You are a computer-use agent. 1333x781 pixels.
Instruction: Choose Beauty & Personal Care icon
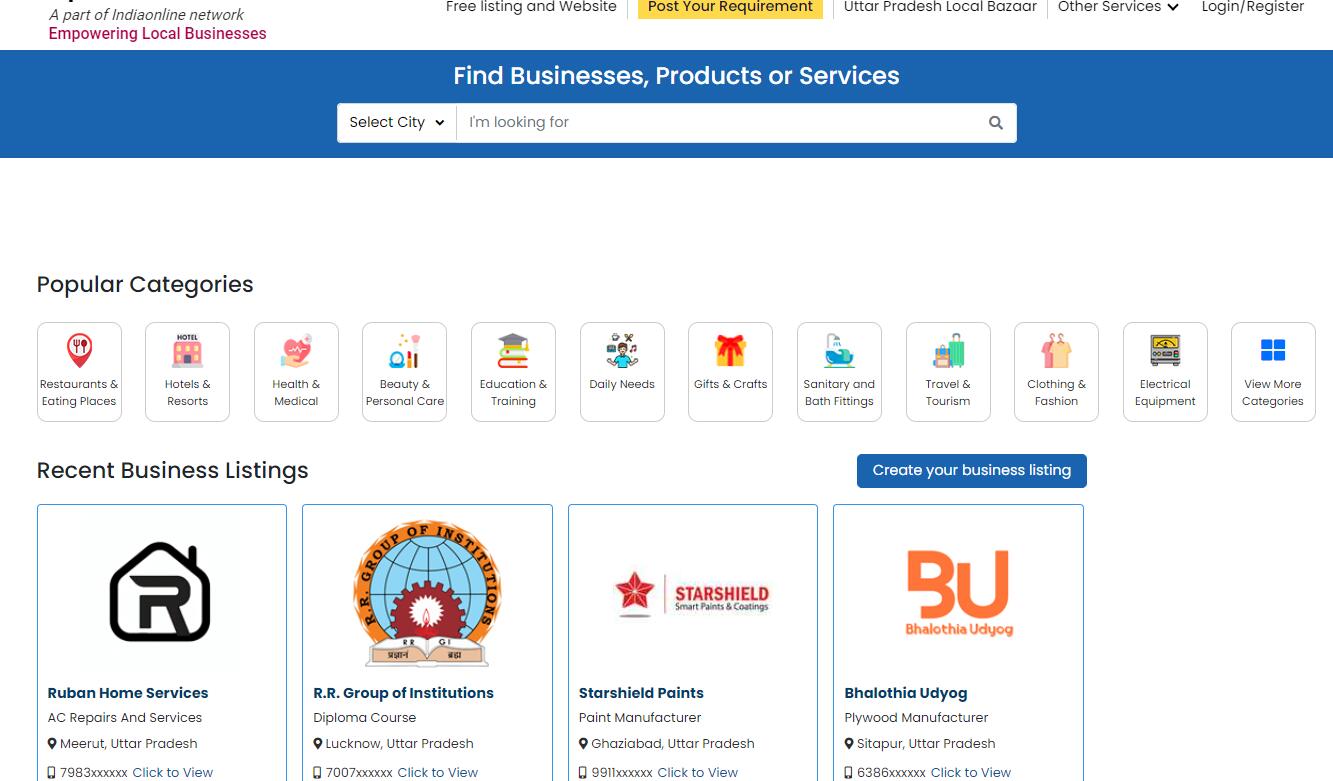pyautogui.click(x=404, y=350)
